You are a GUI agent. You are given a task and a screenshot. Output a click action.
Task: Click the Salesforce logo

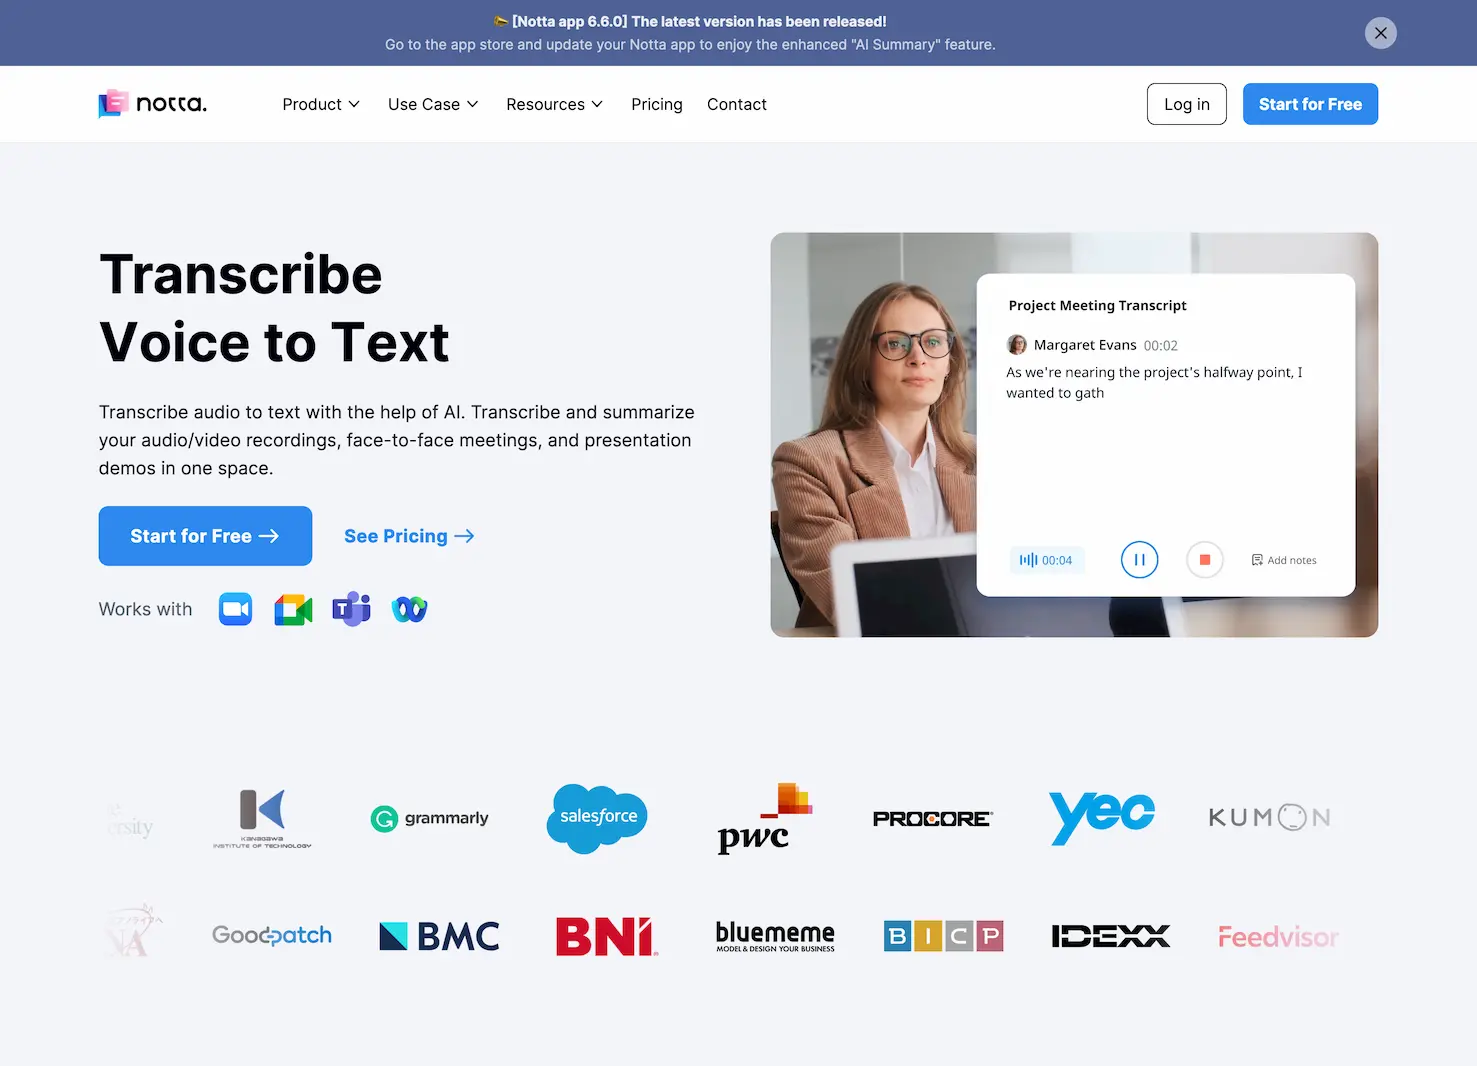click(598, 818)
